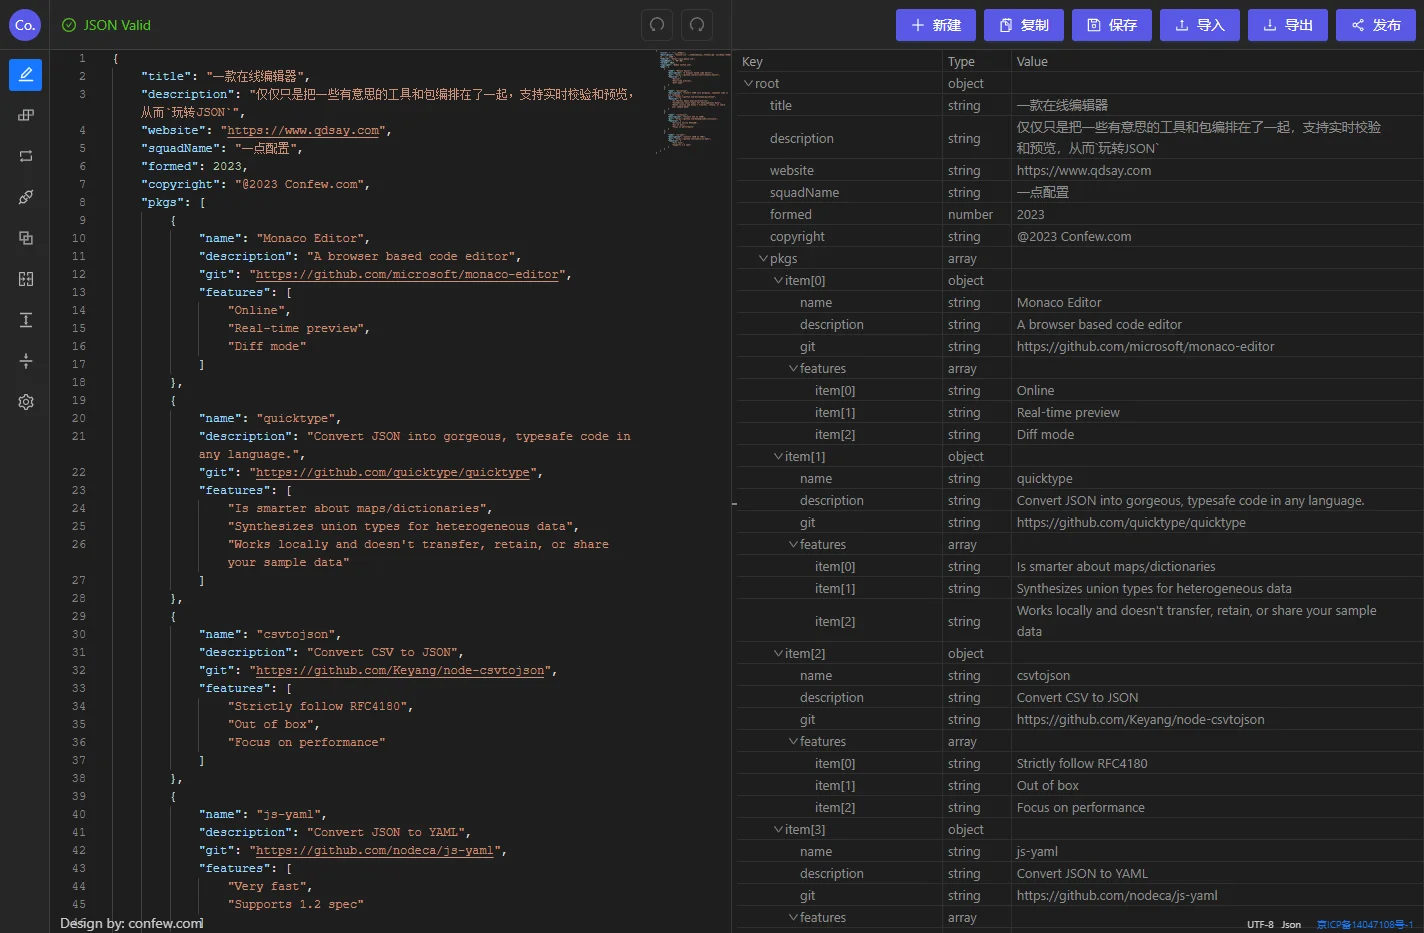
Task: Click the 复制 (Copy) button
Action: (1024, 25)
